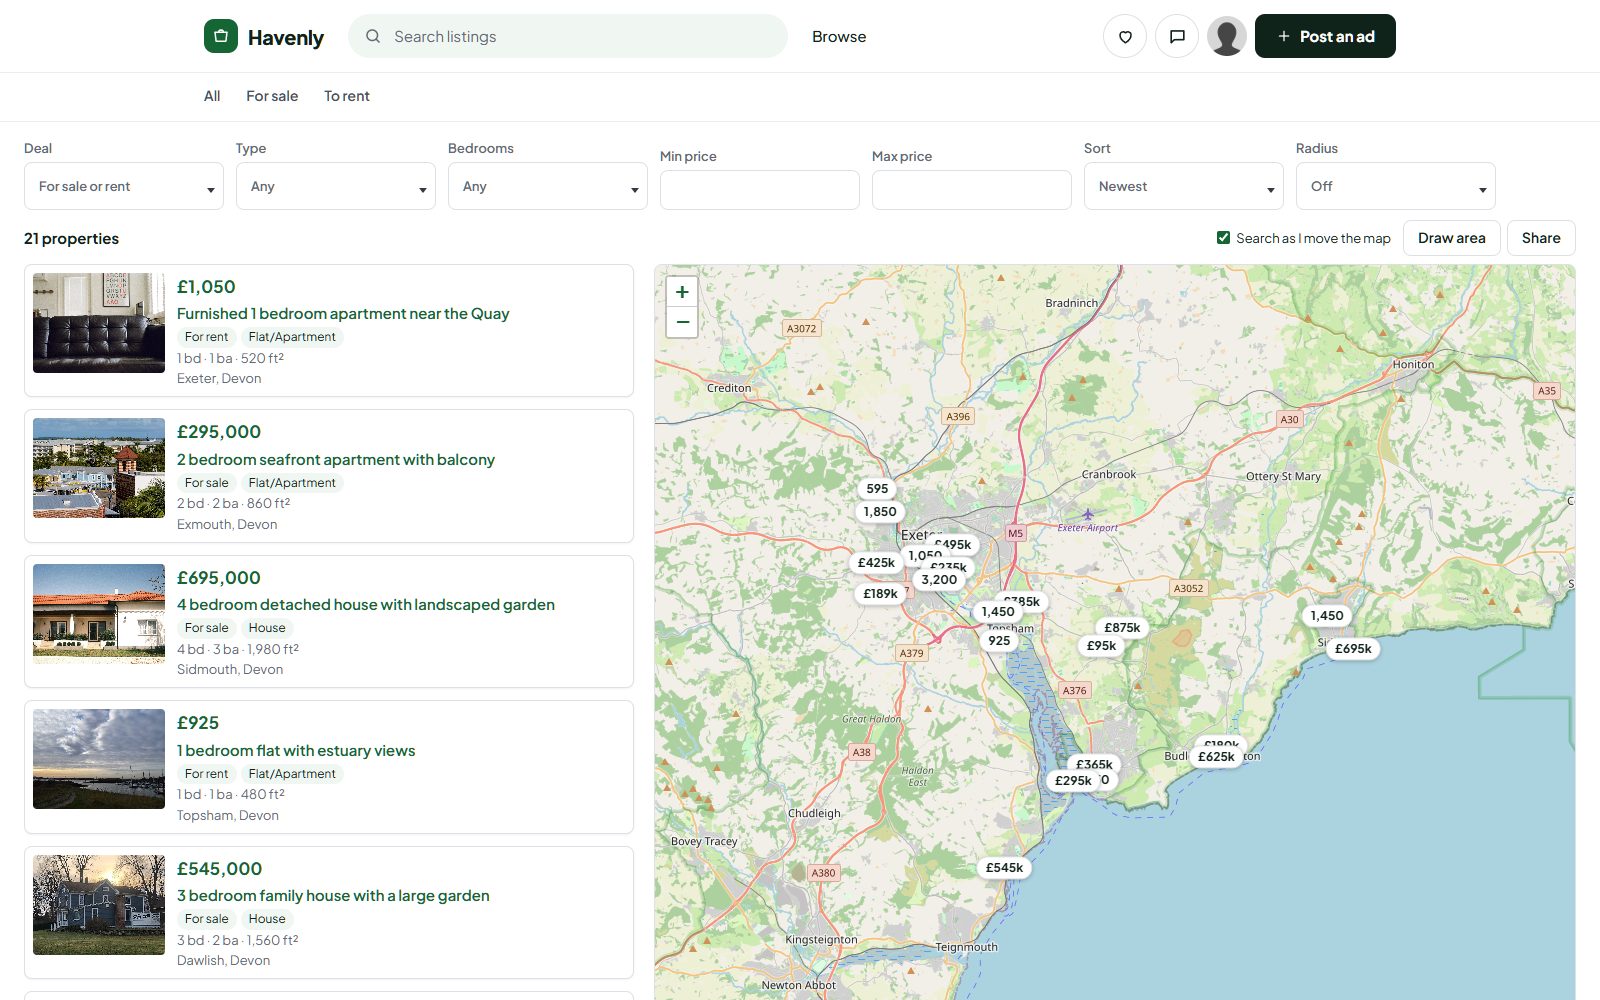Open the Deal dropdown
This screenshot has height=1000, width=1600.
pyautogui.click(x=124, y=186)
